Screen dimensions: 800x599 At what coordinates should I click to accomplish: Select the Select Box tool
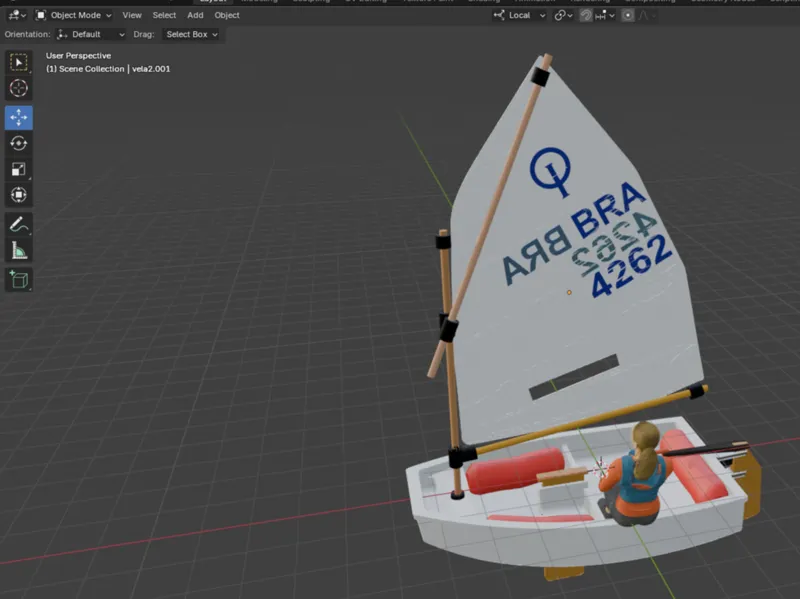[x=19, y=63]
